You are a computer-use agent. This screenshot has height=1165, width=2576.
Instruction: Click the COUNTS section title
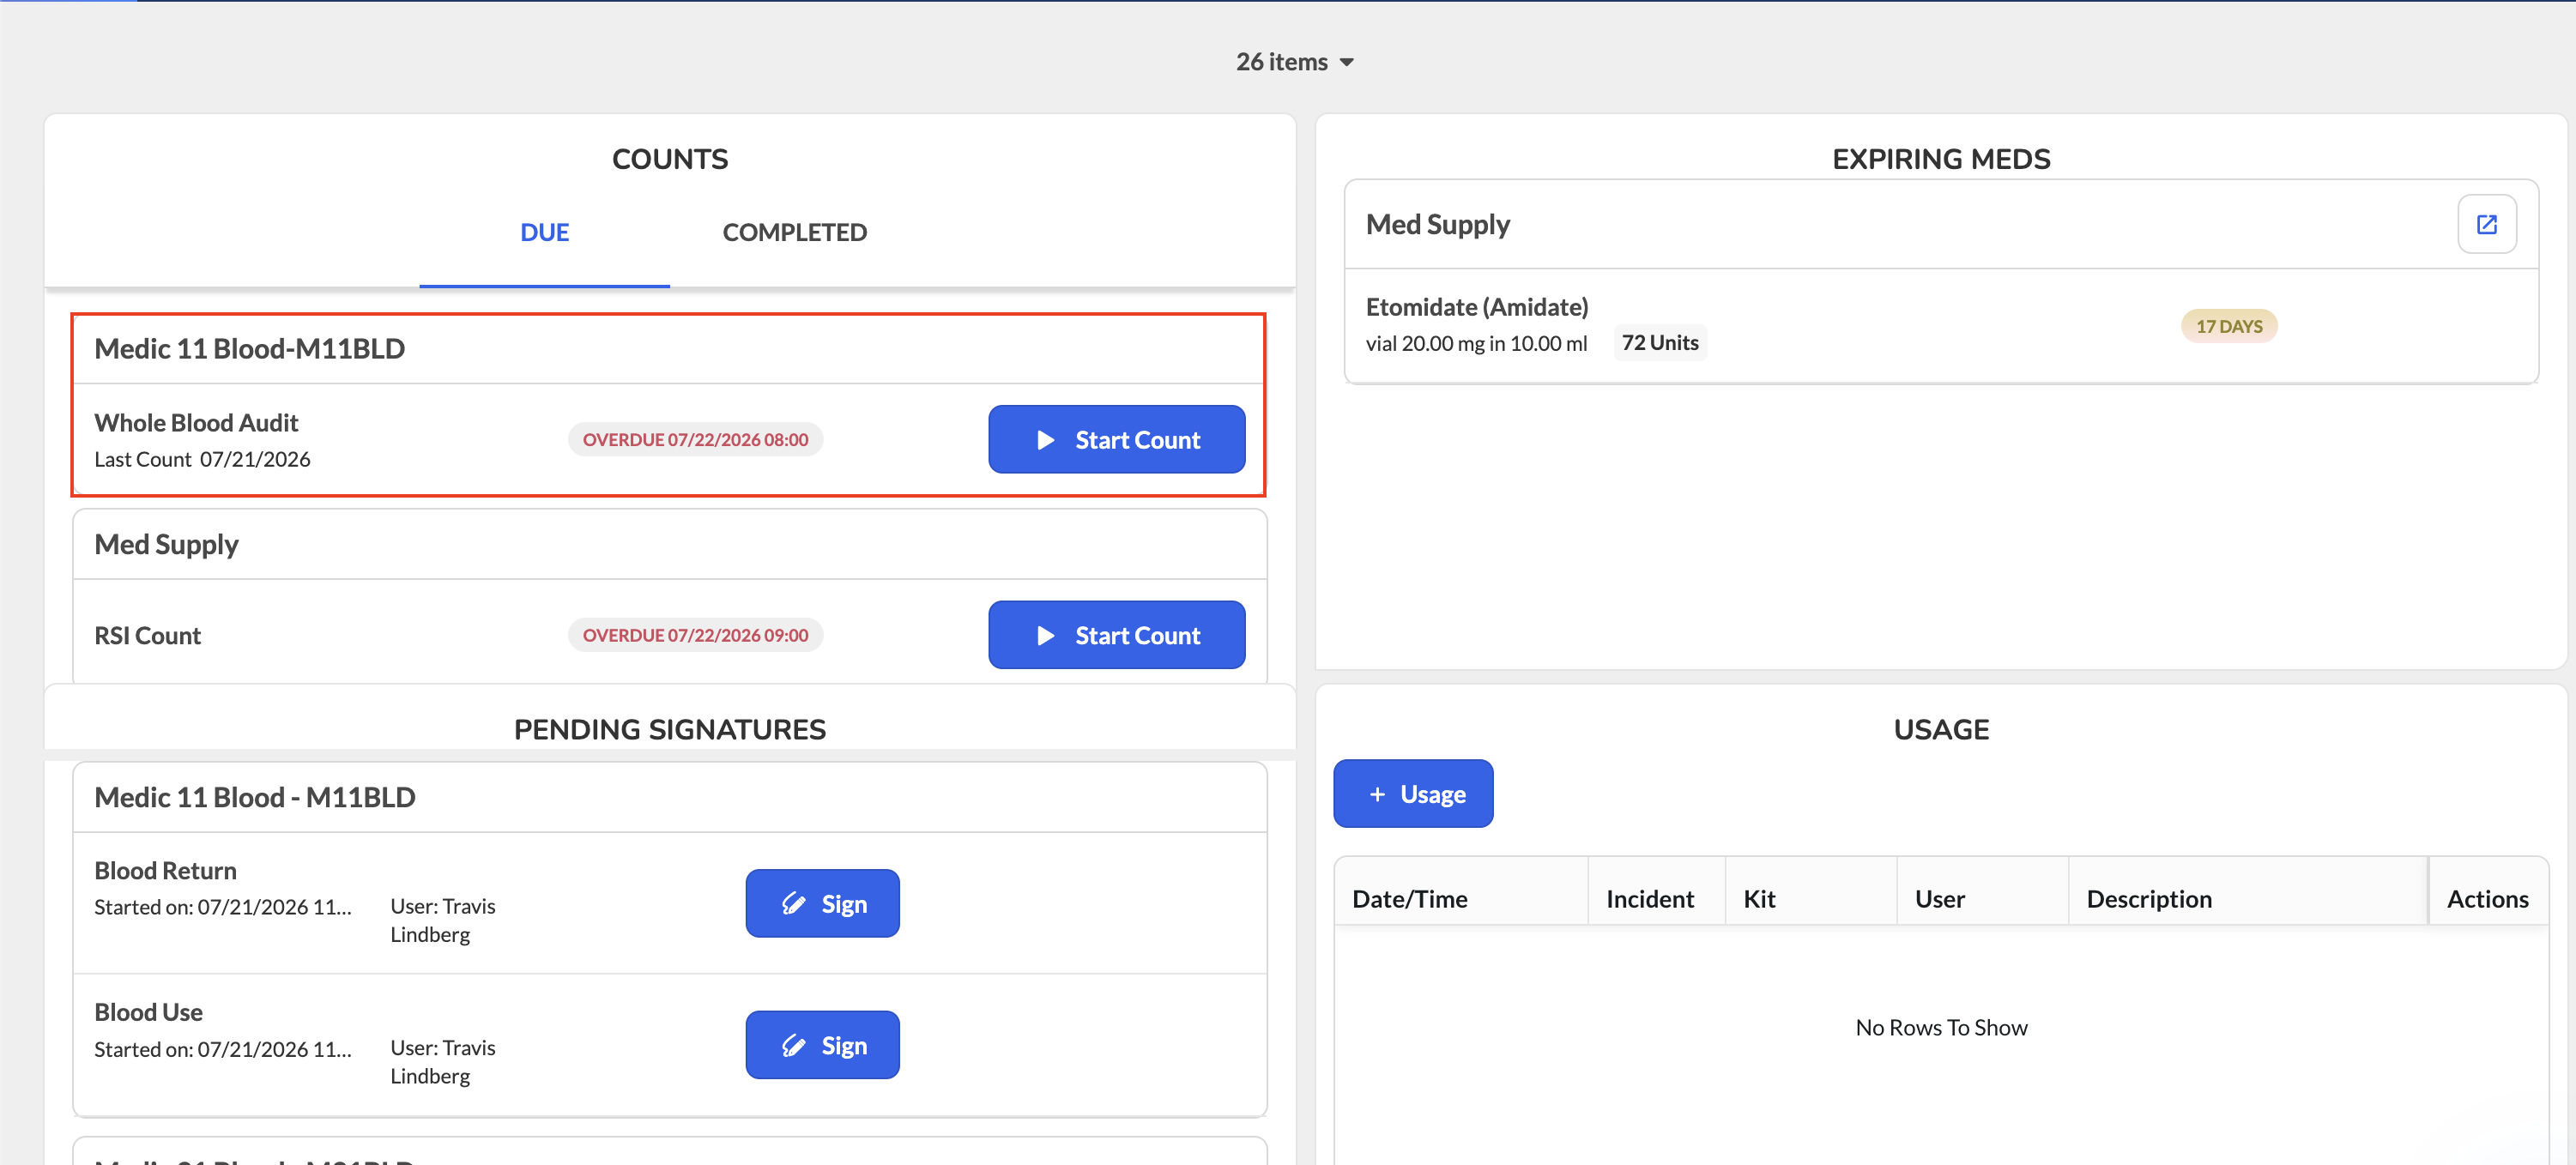point(670,159)
